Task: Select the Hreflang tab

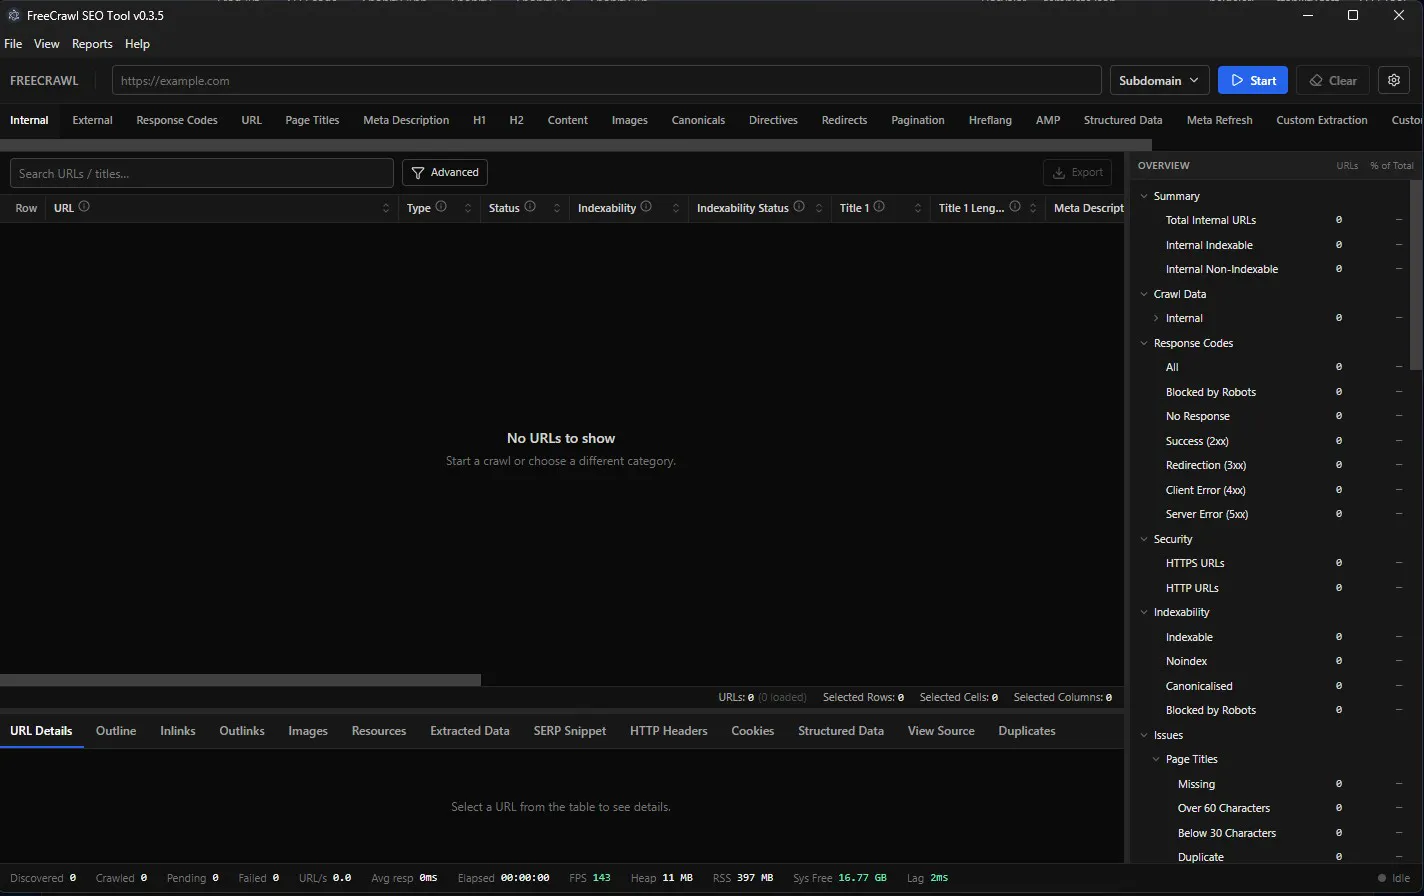Action: pyautogui.click(x=990, y=120)
